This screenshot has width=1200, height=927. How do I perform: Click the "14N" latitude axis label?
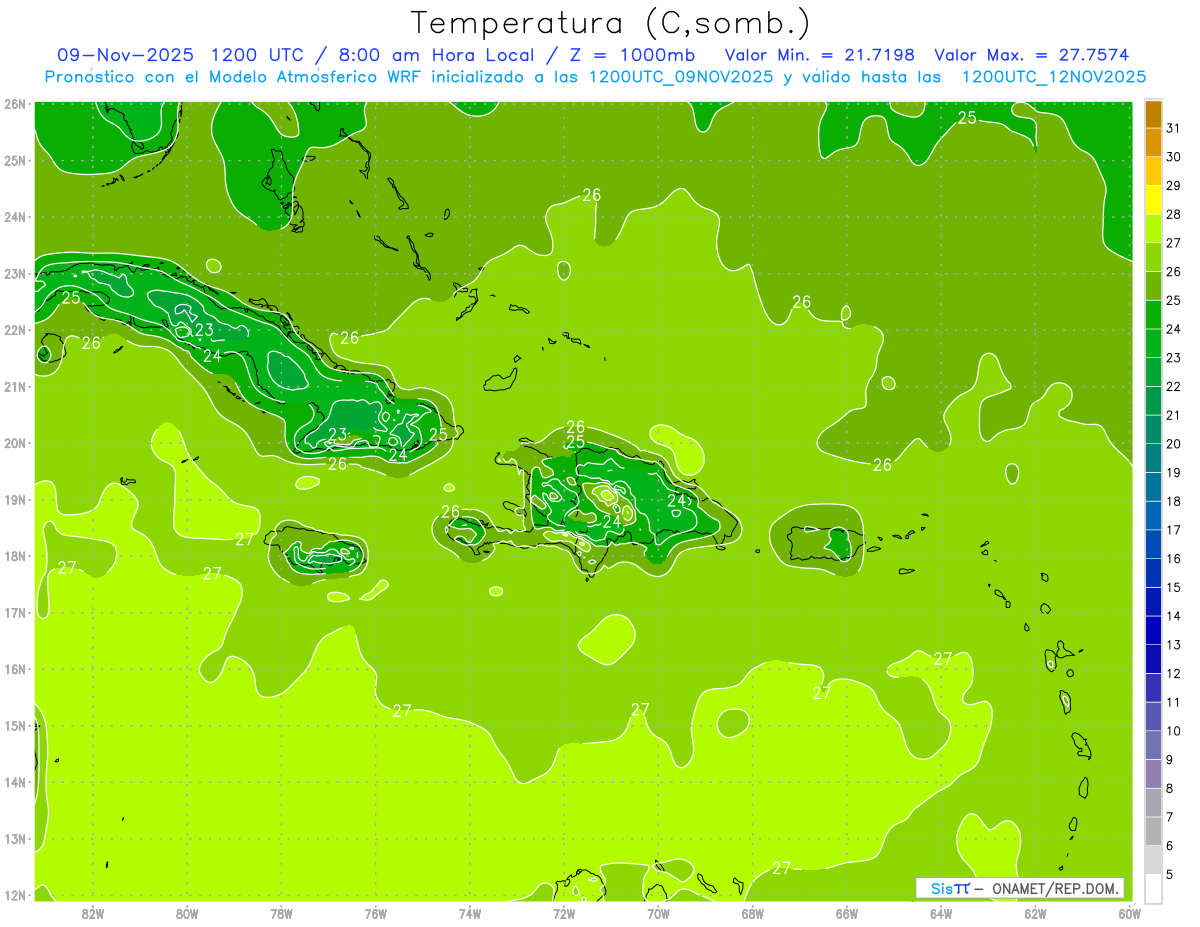point(14,782)
